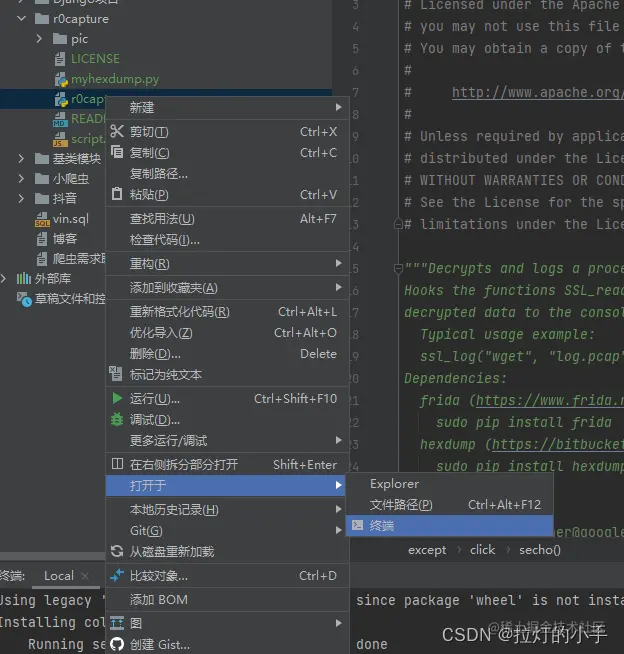Choose 文件路径(P) in the submenu
This screenshot has width=624, height=654.
click(x=450, y=505)
